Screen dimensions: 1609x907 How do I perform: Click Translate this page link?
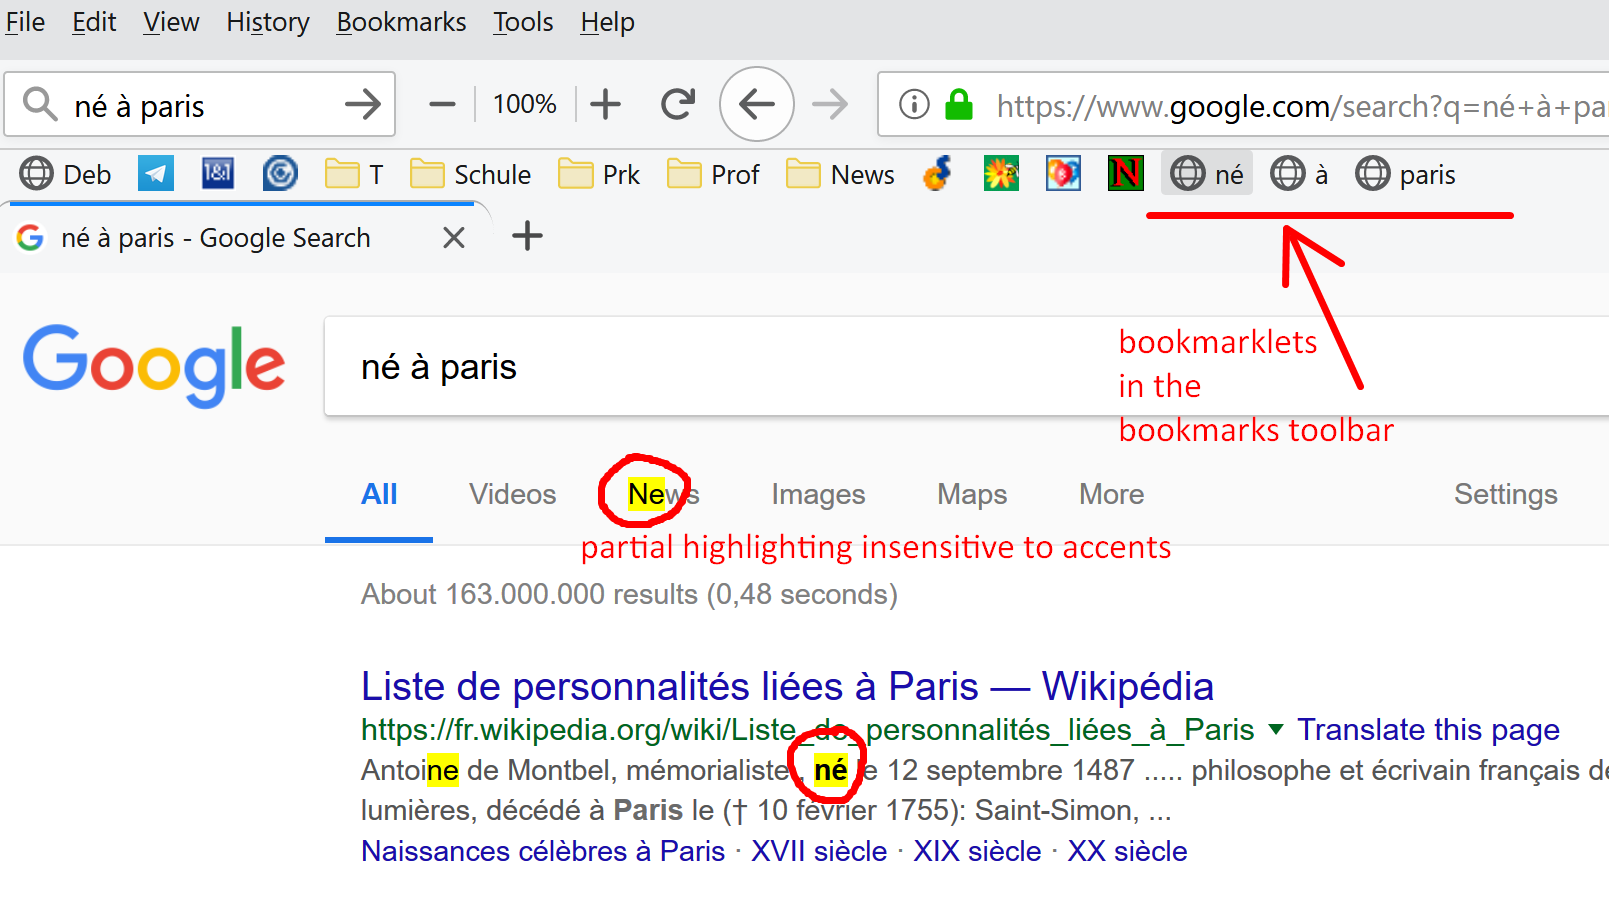coord(1428,730)
